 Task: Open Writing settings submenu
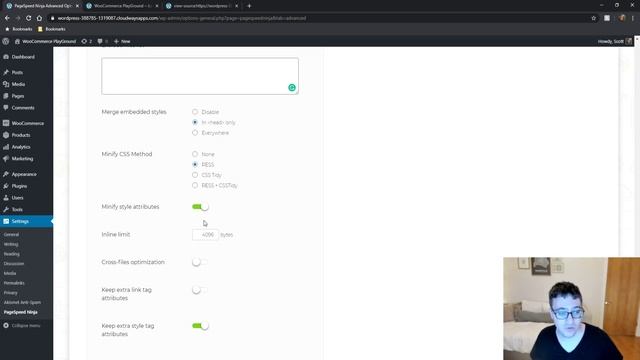[x=11, y=244]
